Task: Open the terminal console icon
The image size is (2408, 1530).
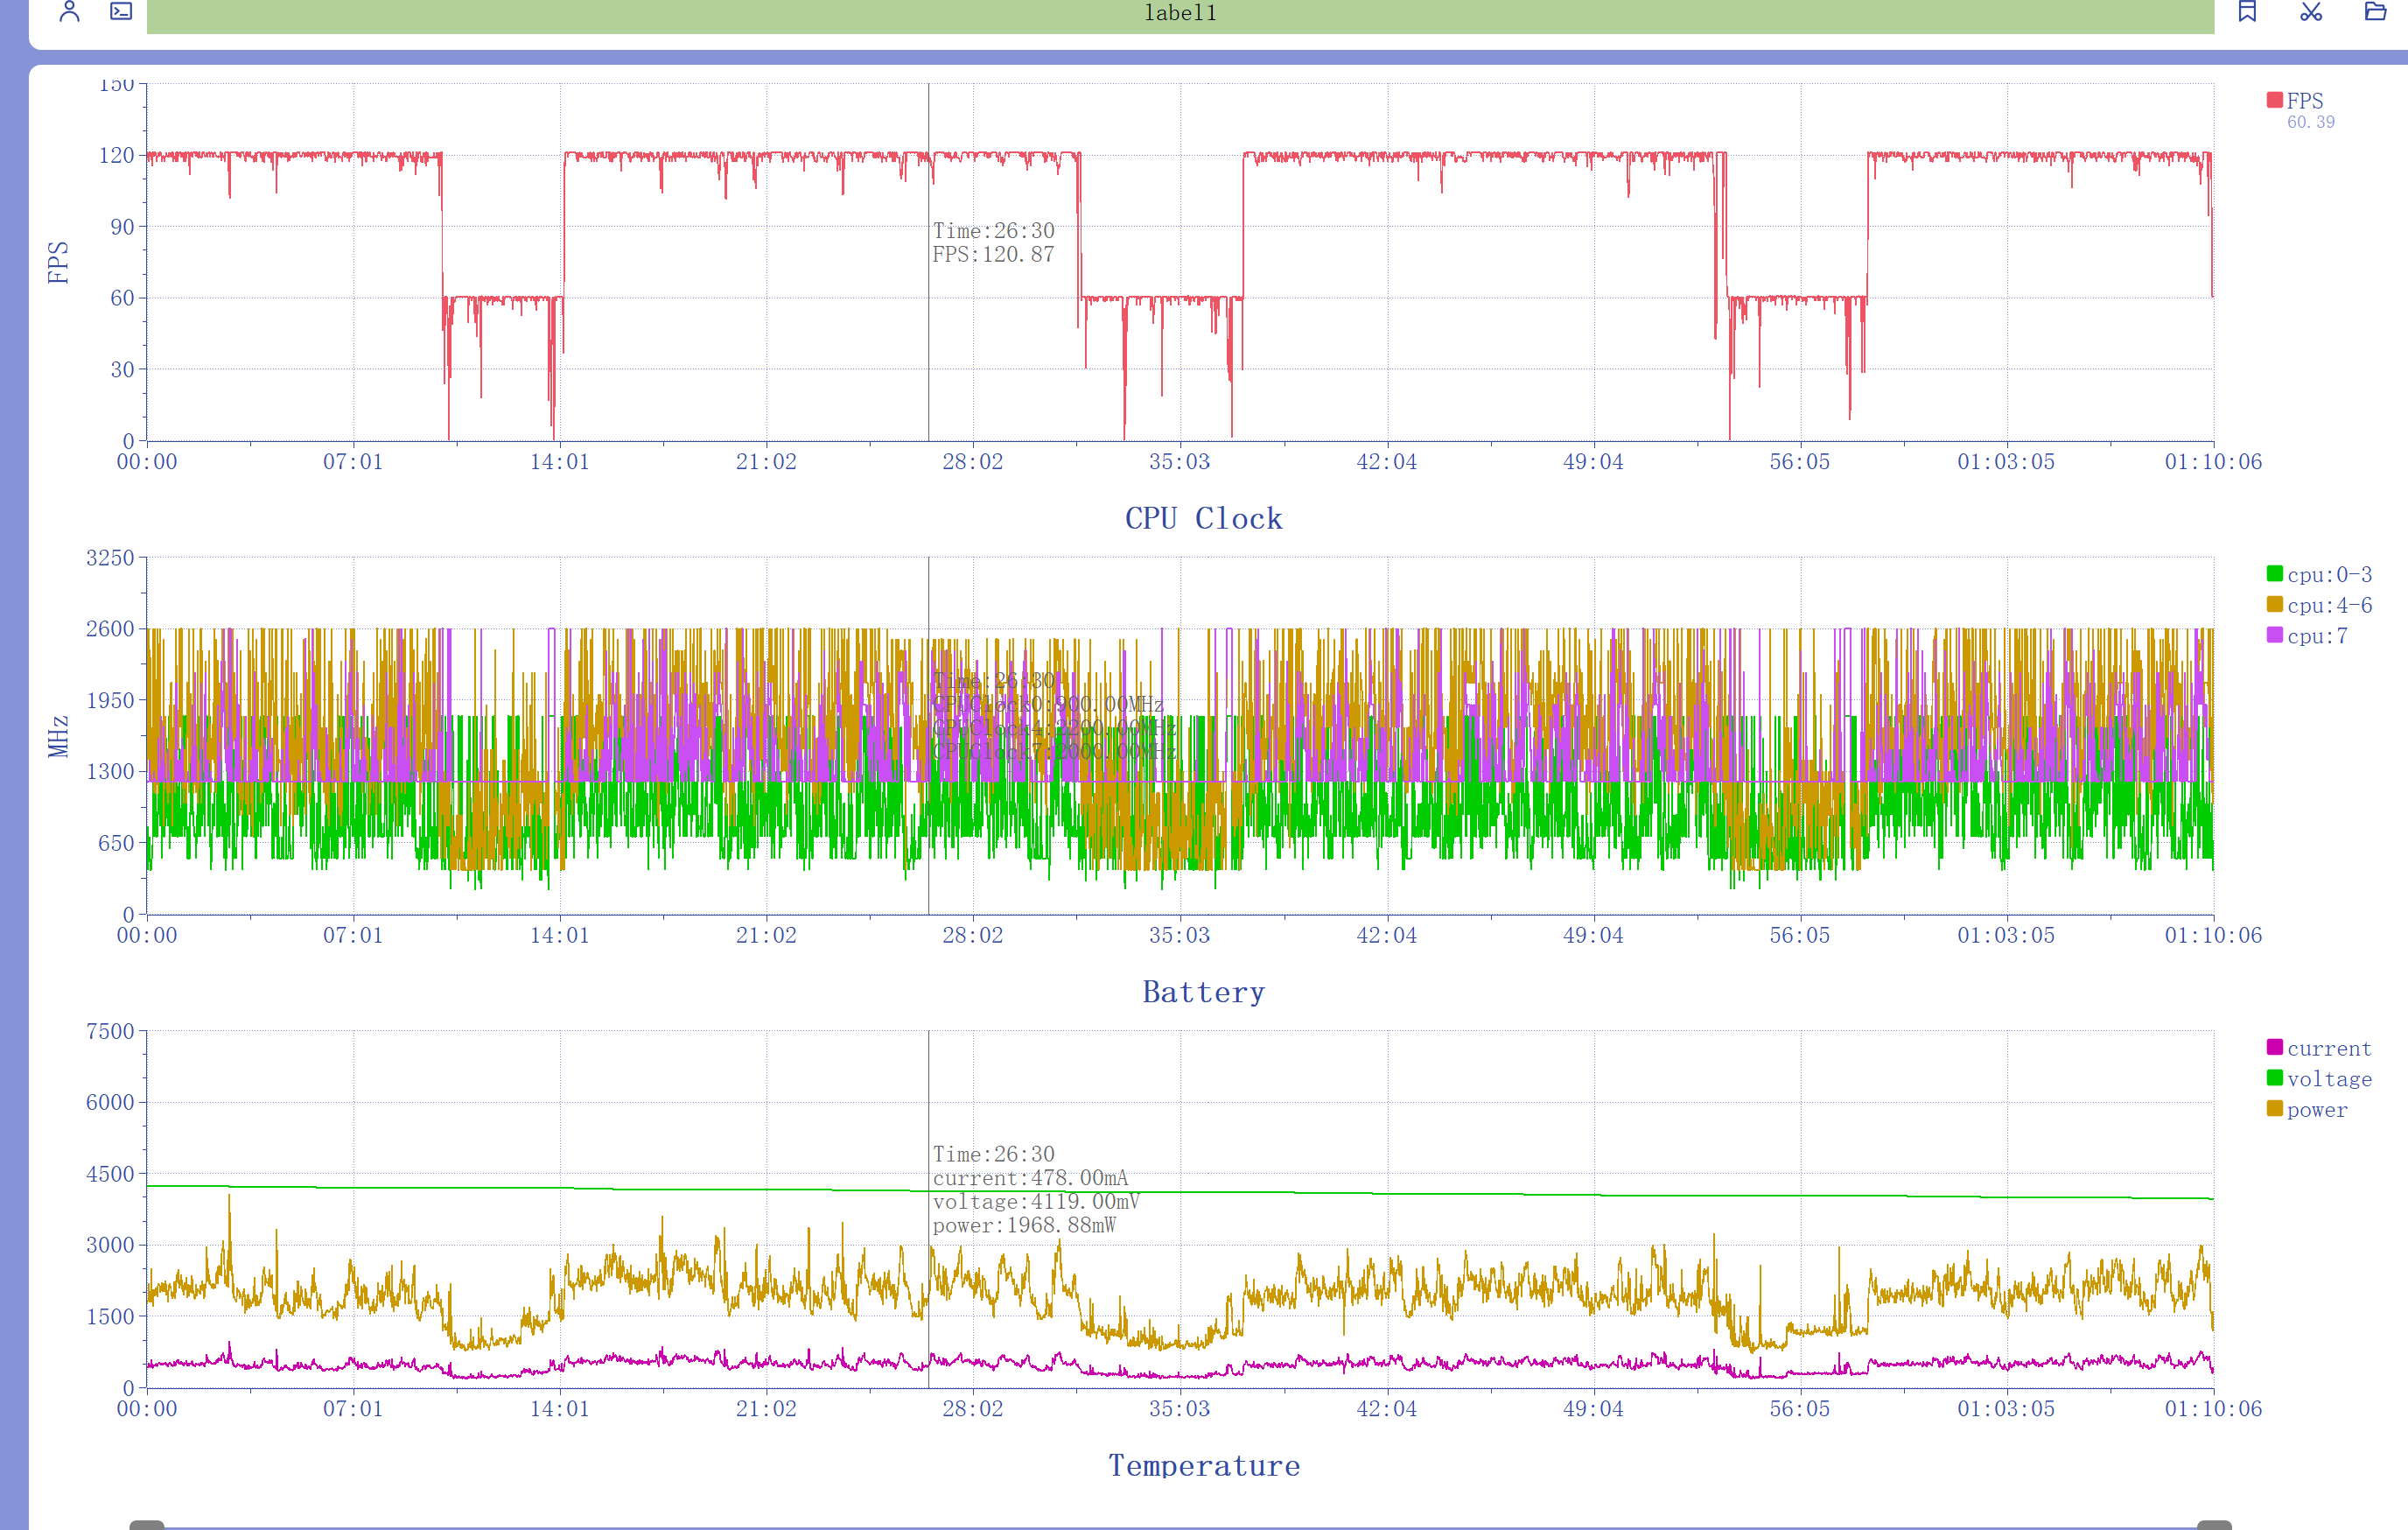Action: coord(121,11)
